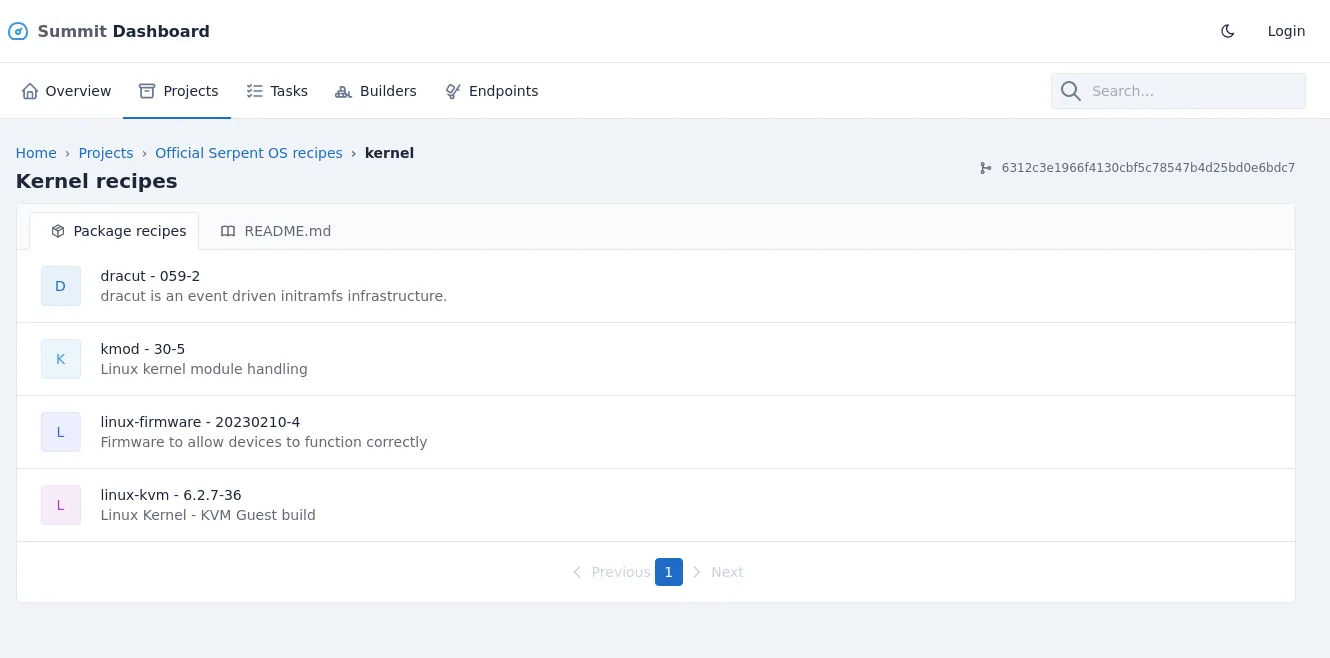Click the book icon on README.md tab
This screenshot has height=658, width=1330.
pyautogui.click(x=228, y=231)
